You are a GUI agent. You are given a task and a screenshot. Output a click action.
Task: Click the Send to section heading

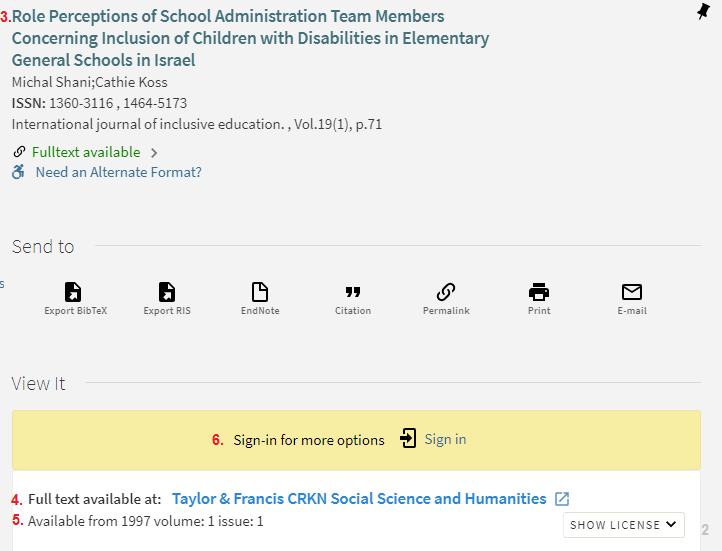click(x=43, y=247)
